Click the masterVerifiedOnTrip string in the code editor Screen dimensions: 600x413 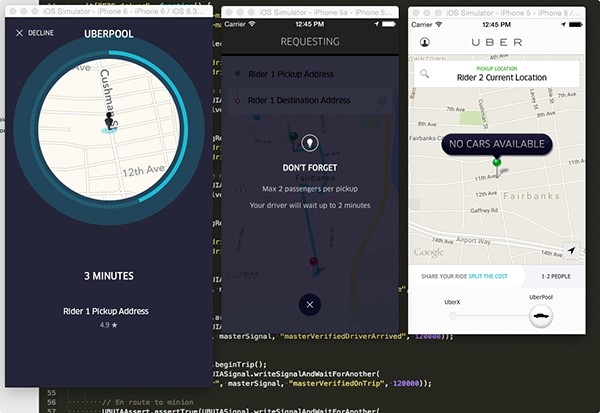[338, 383]
